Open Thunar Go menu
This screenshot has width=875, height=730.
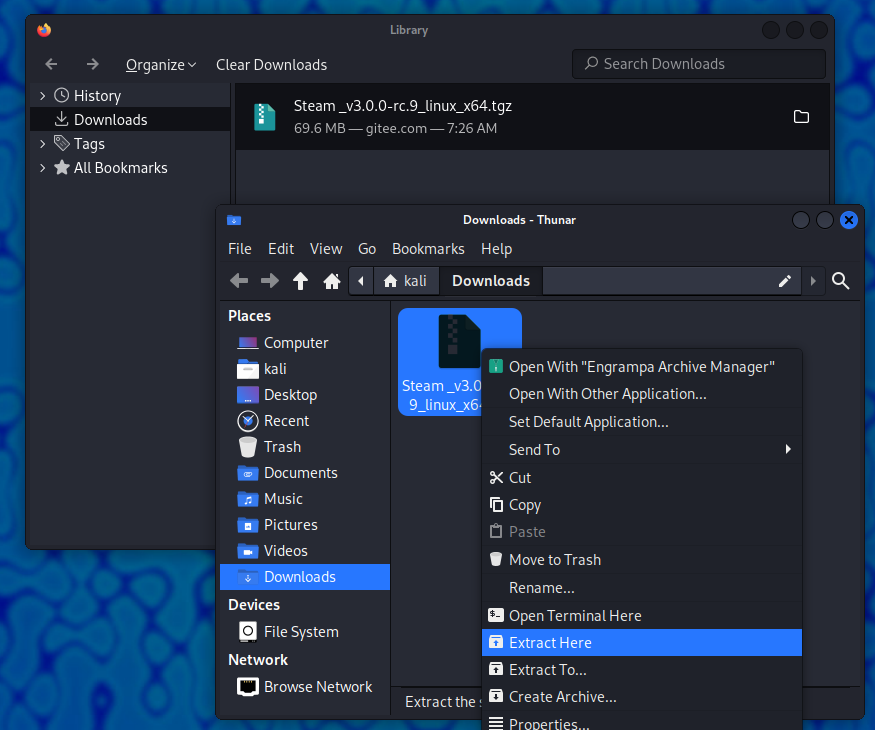tap(367, 249)
